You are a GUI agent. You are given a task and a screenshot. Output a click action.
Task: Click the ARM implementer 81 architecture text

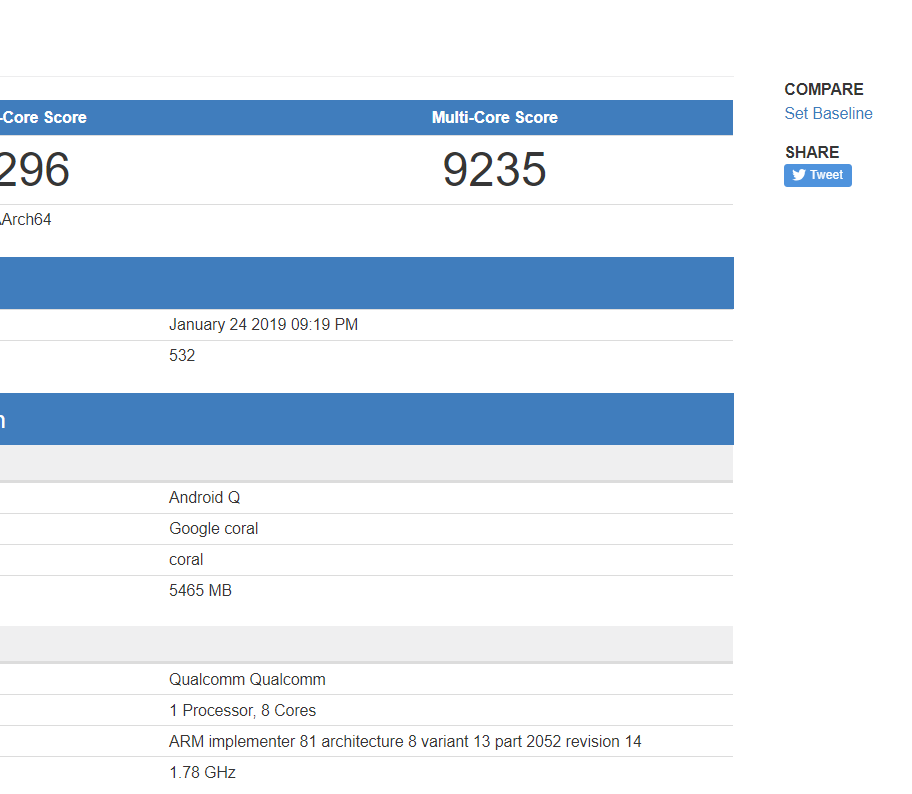[x=404, y=741]
